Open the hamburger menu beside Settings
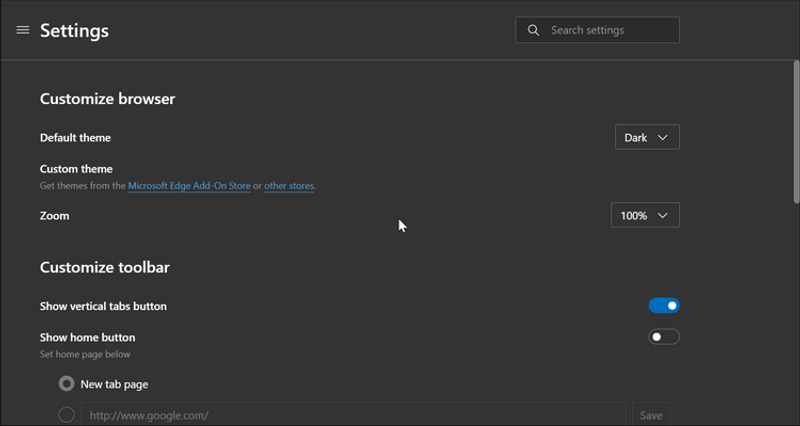The height and width of the screenshot is (426, 800). point(22,30)
